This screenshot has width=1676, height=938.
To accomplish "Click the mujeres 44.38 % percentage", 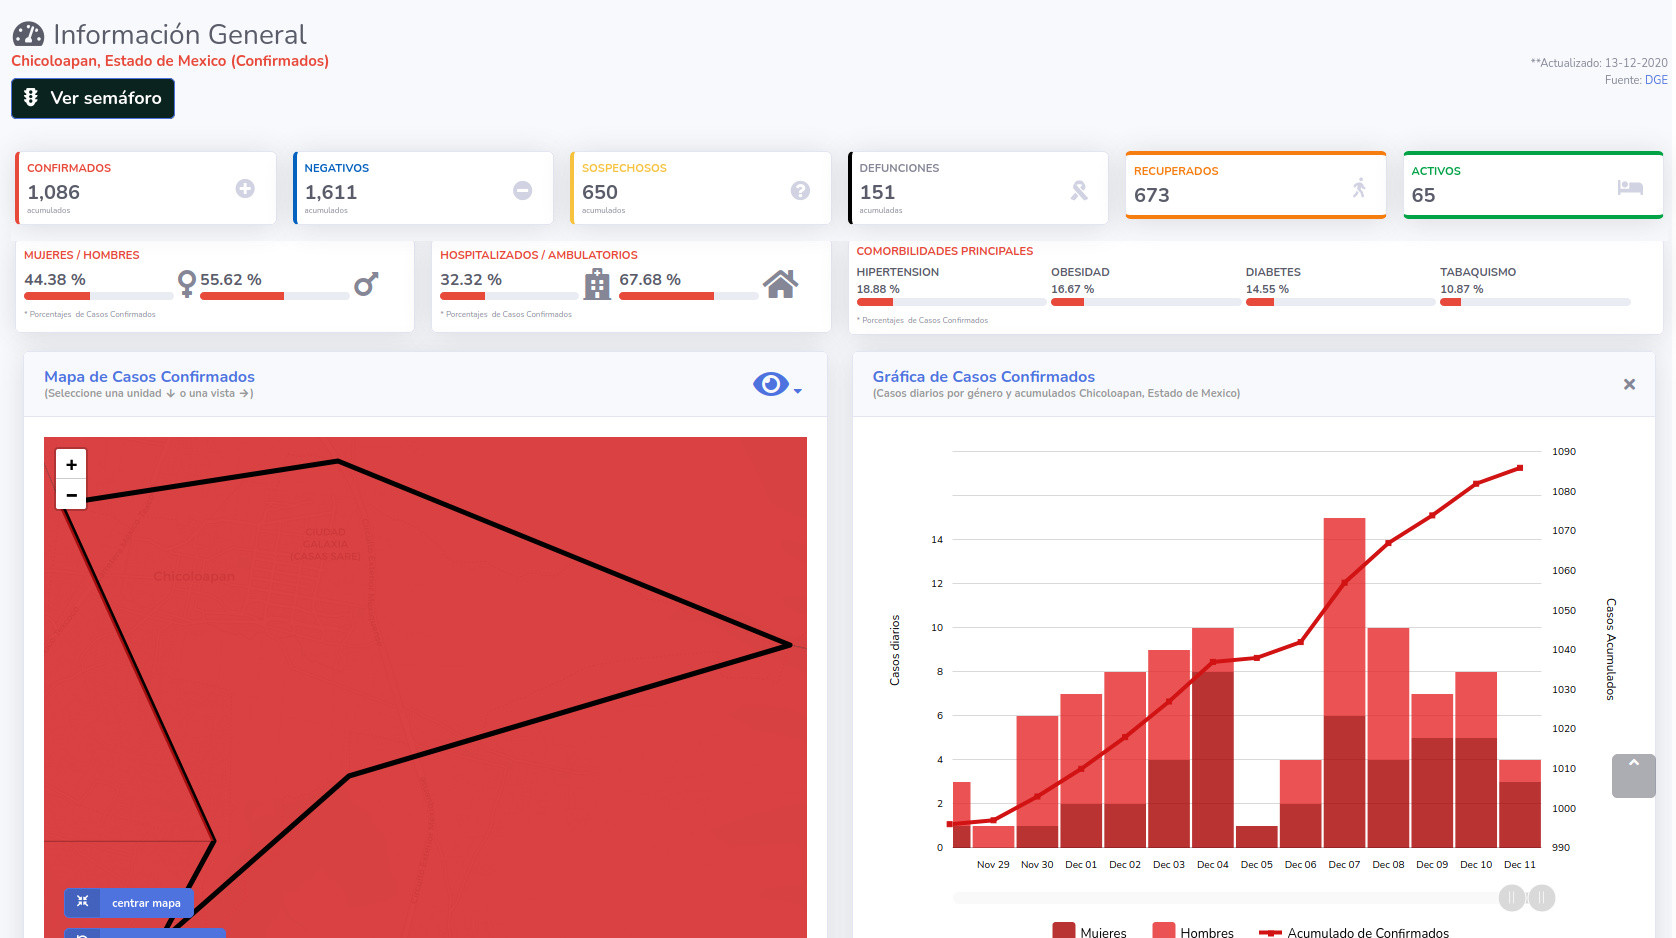I will (55, 280).
